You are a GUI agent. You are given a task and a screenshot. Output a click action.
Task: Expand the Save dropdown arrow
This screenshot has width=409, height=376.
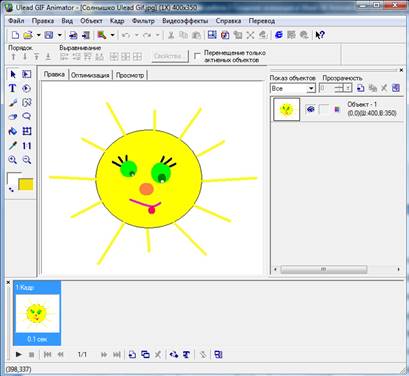pyautogui.click(x=59, y=35)
